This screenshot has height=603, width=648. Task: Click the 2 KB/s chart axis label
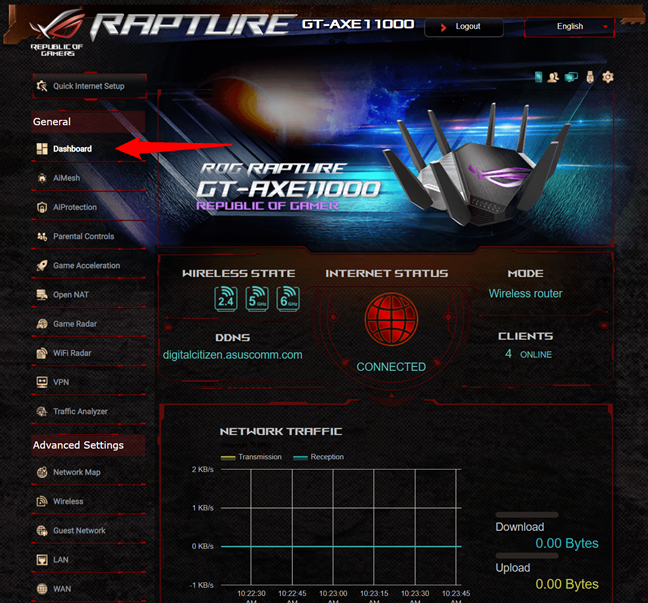click(202, 470)
